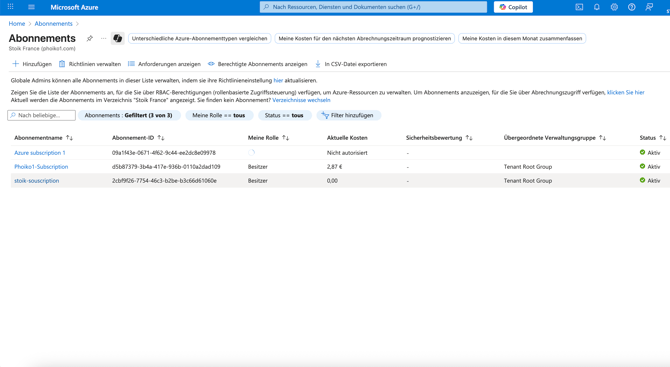
Task: Click the 'Nach beliebige...' filter search box
Action: (41, 115)
